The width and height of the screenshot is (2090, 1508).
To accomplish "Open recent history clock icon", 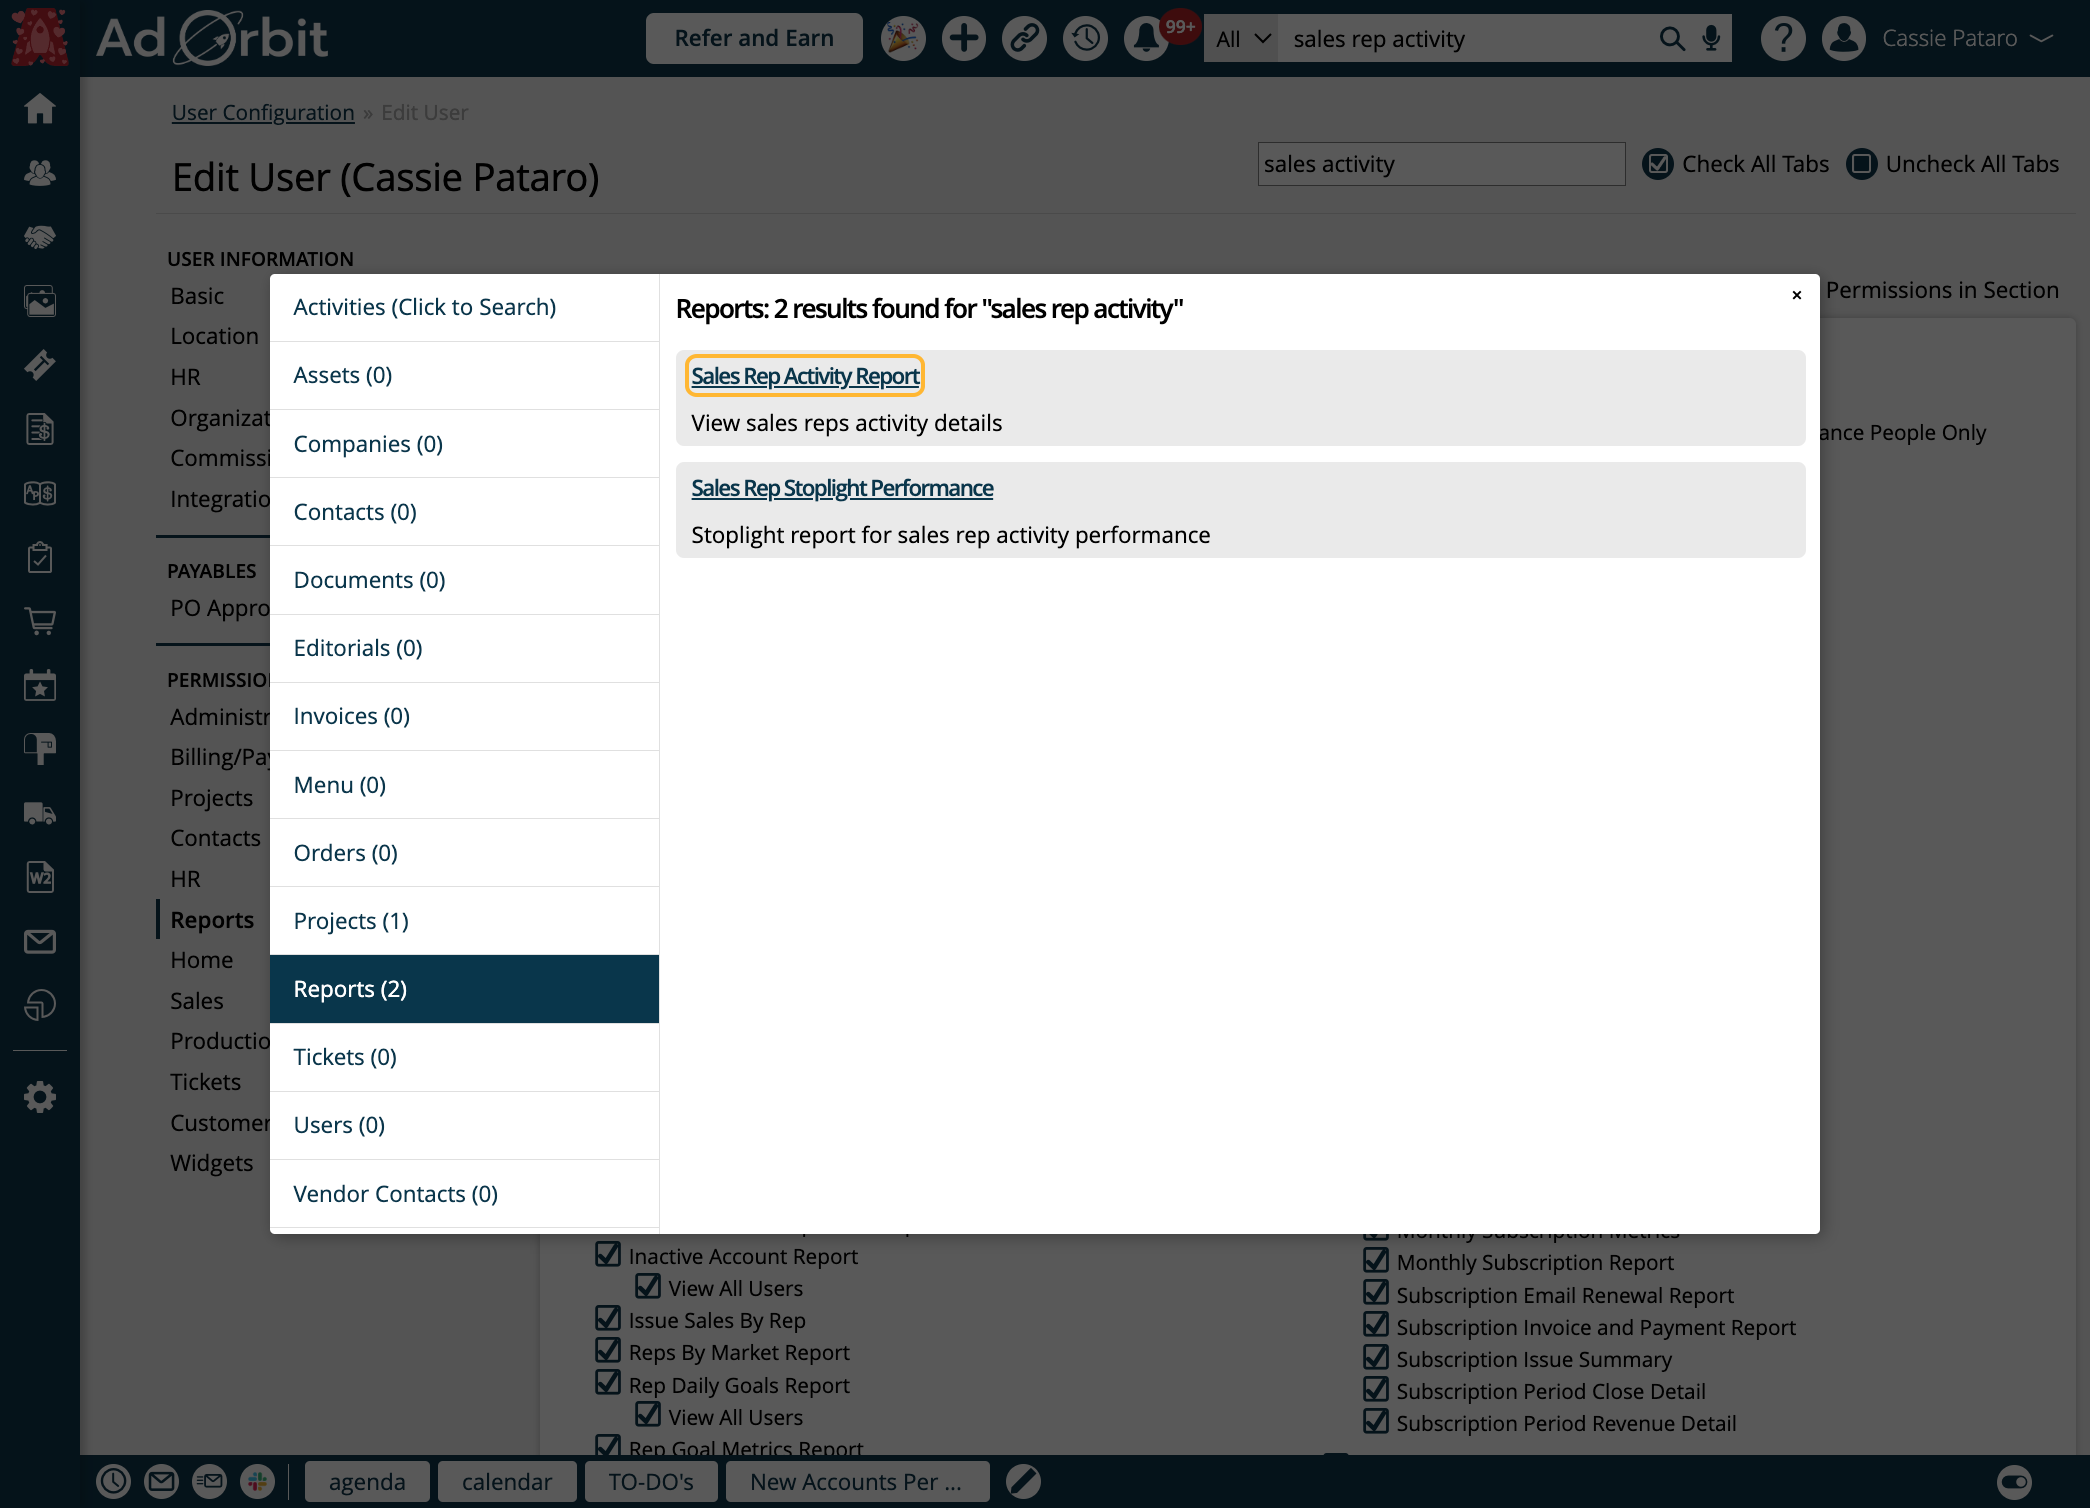I will pyautogui.click(x=1085, y=39).
